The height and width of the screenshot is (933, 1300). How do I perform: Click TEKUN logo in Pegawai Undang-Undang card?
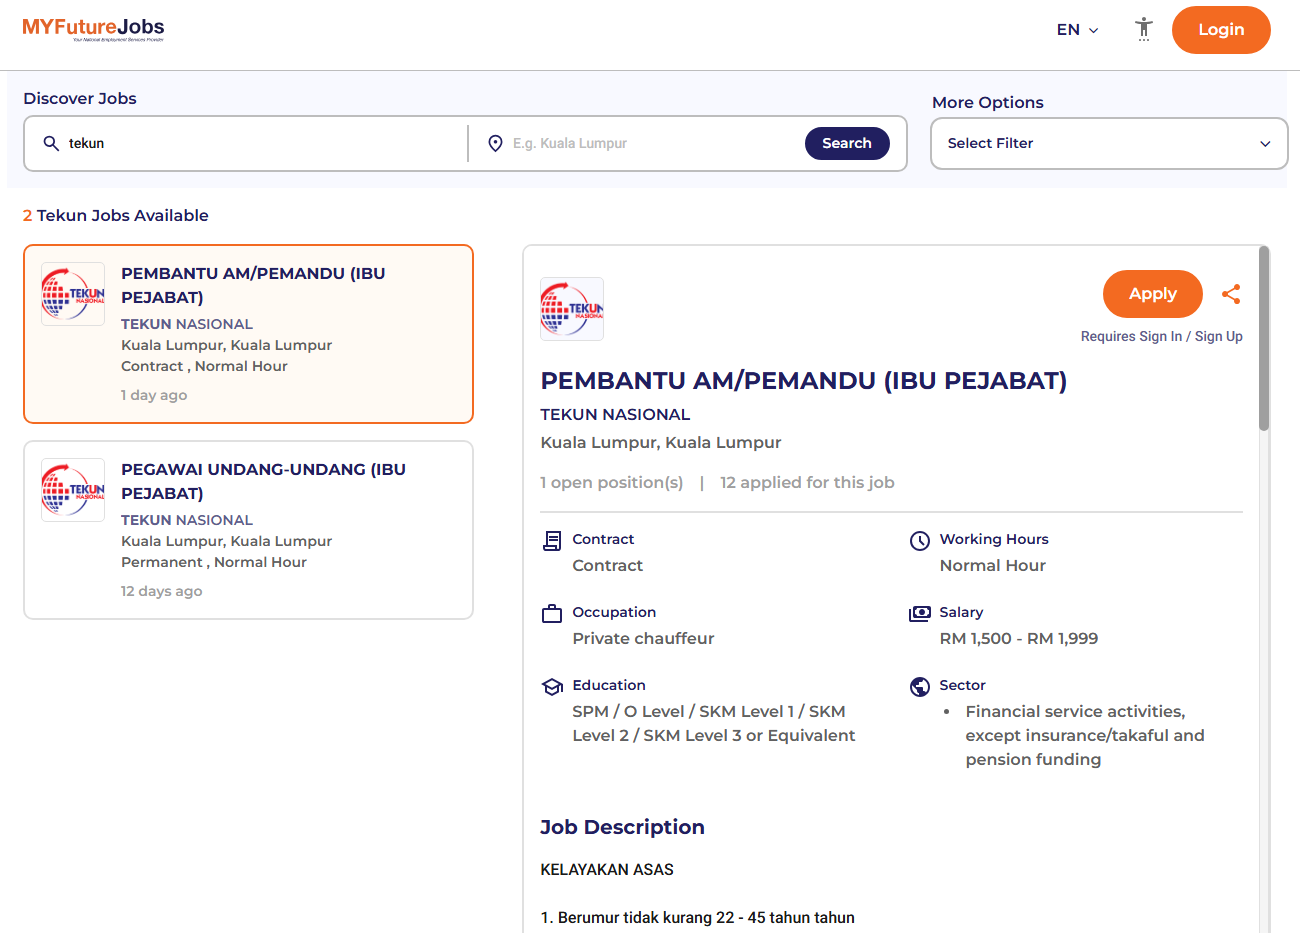73,490
